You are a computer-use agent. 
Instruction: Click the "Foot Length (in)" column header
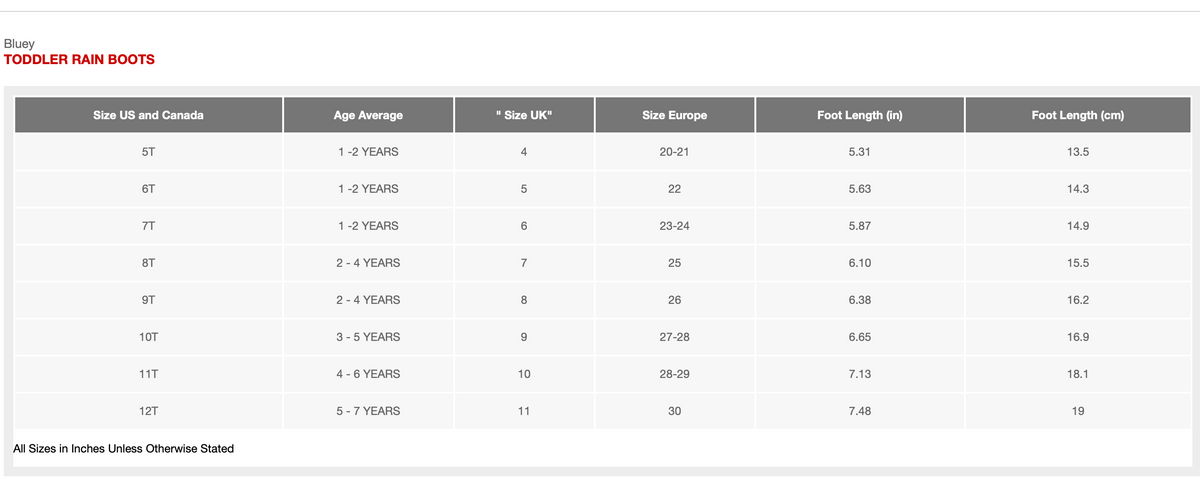[860, 115]
